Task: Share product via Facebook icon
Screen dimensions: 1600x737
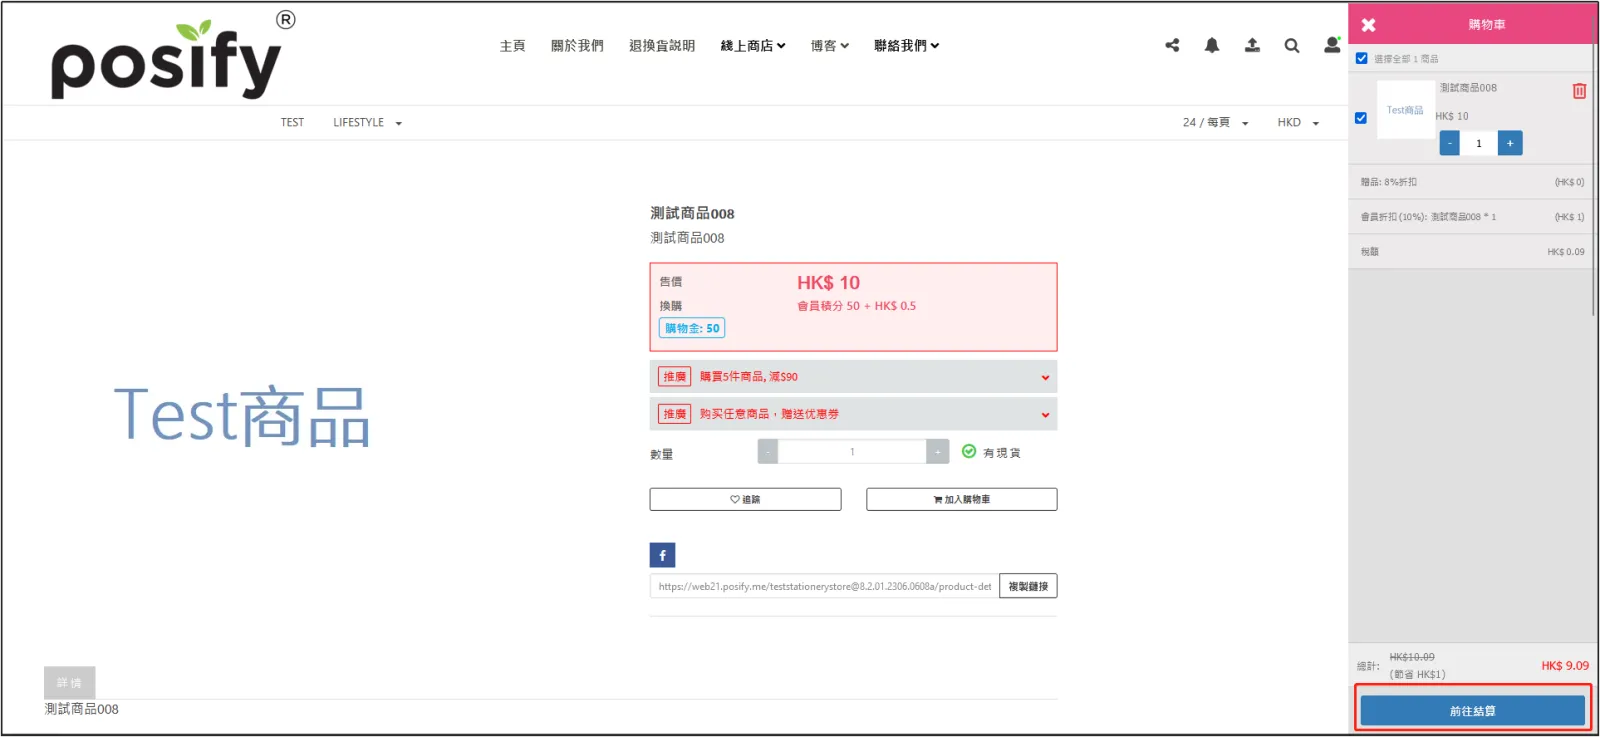Action: click(x=662, y=555)
